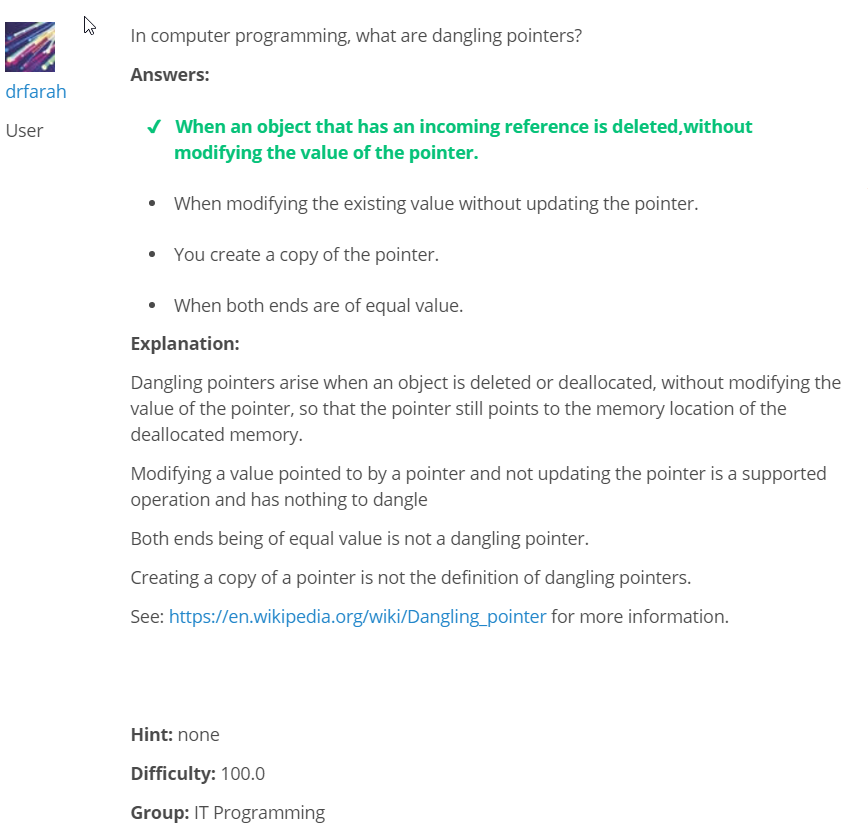This screenshot has height=824, width=868.
Task: Click the bullet before 'You create a copy'
Action: coord(152,255)
